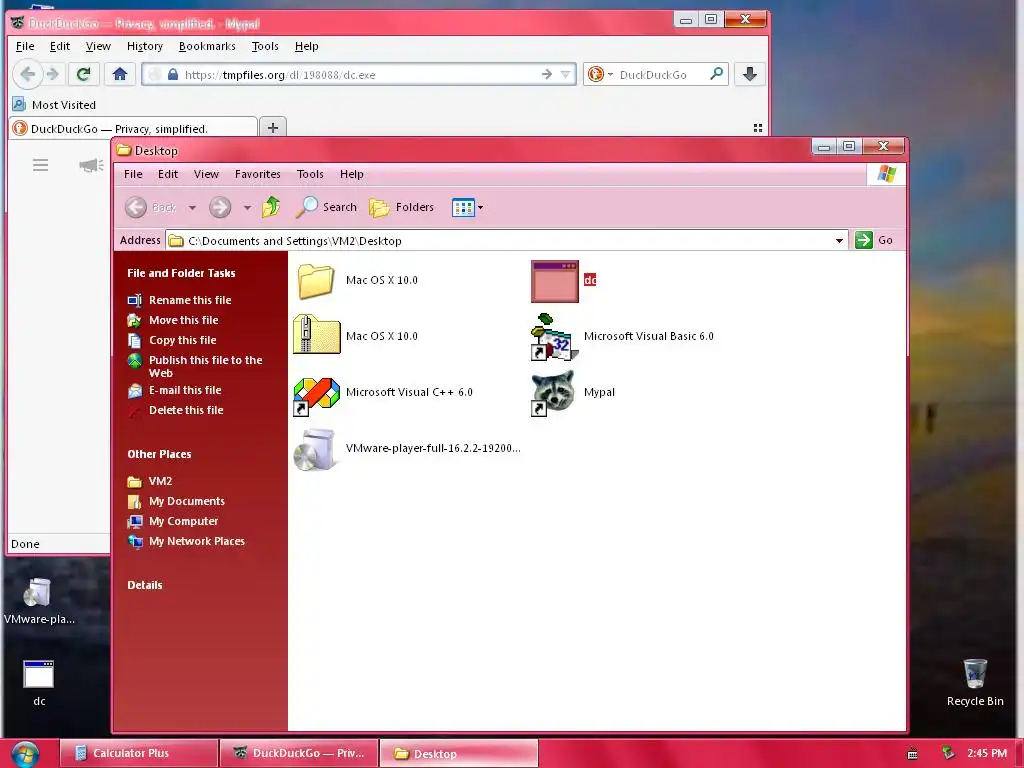1024x768 pixels.
Task: Open the Downloads arrow button in Mypal
Action: point(750,74)
